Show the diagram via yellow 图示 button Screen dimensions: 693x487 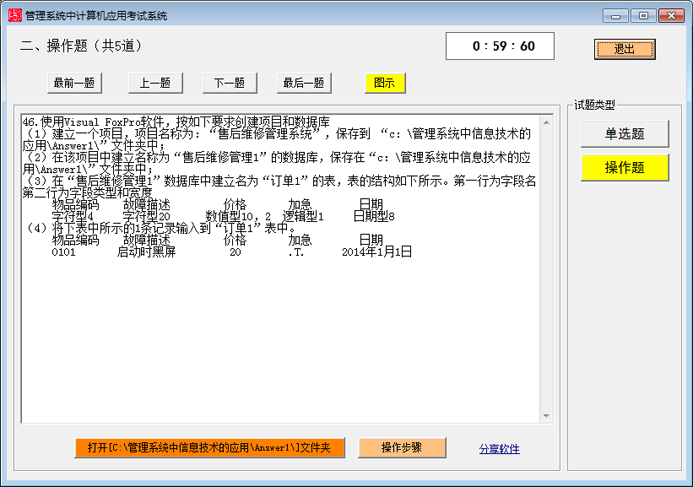pos(384,83)
